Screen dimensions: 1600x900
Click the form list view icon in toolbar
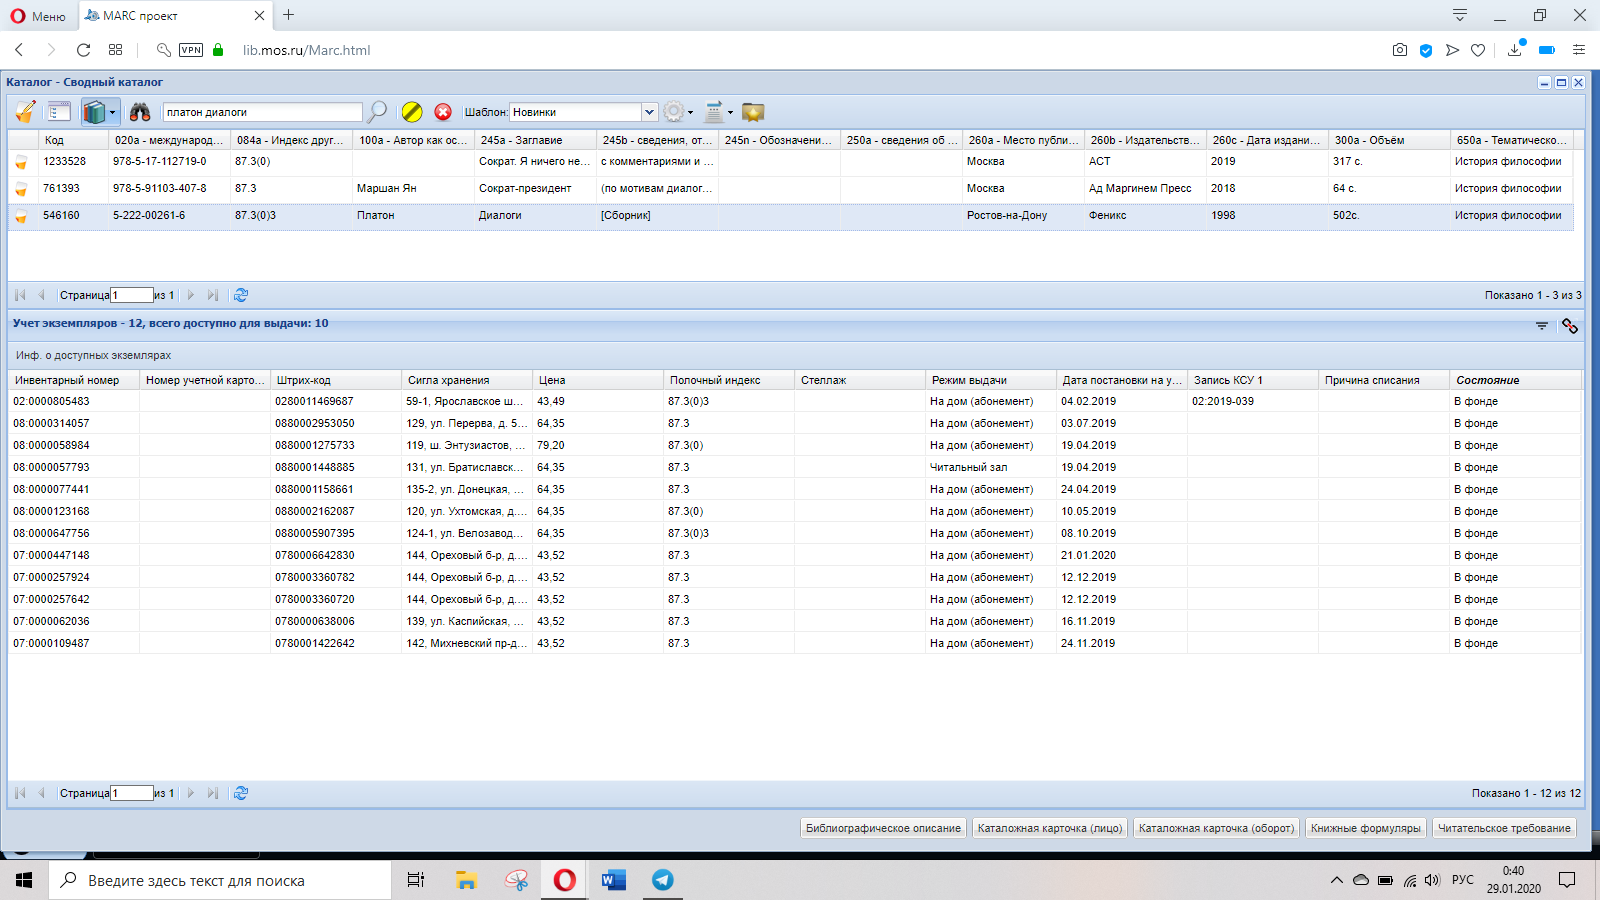(x=59, y=112)
